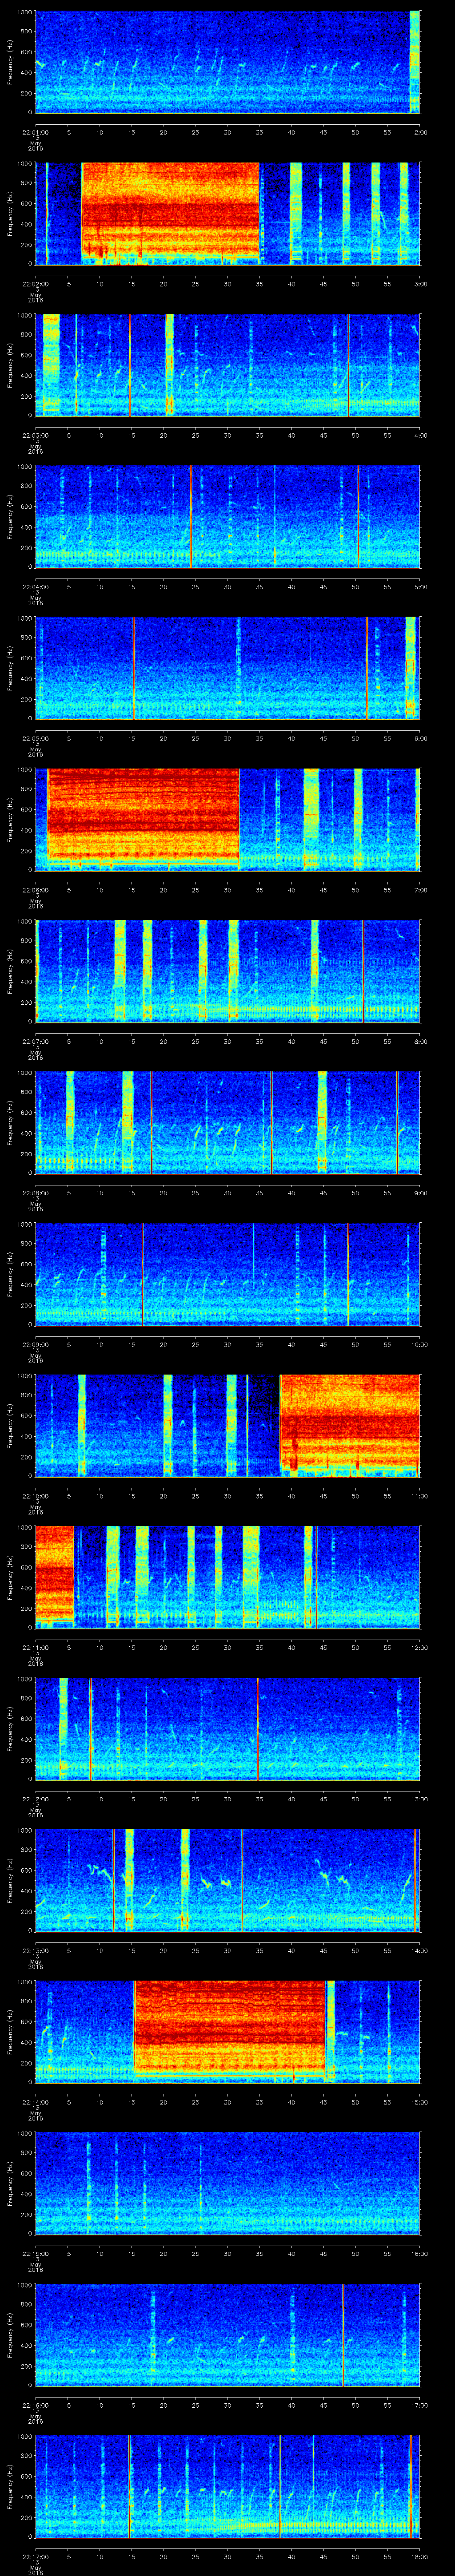Image resolution: width=455 pixels, height=2576 pixels.
Task: Select the 22:07:00 time label
Action: click(35, 1041)
